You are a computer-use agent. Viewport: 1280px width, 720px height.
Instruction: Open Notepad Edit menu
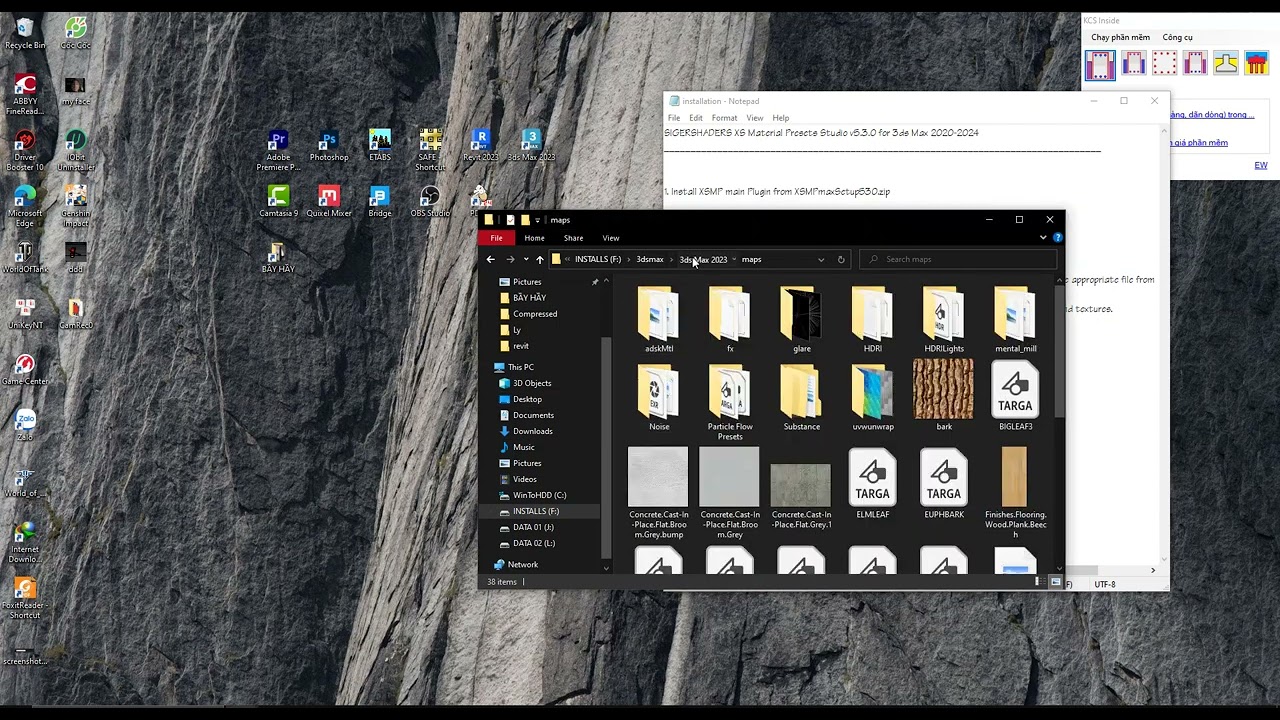tap(695, 118)
